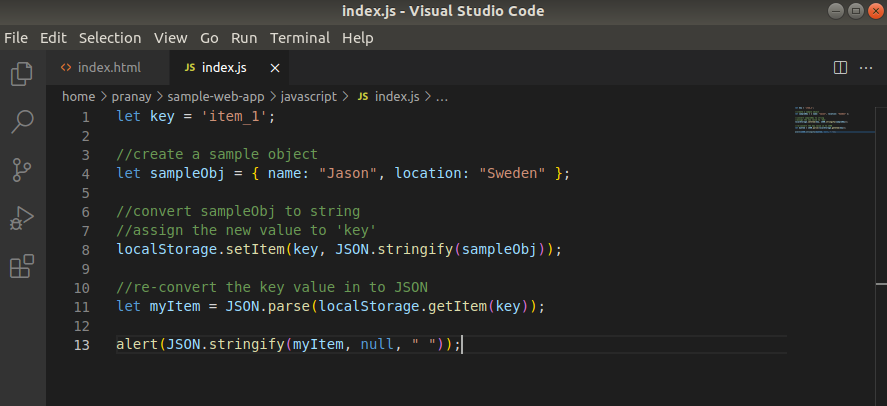Click the comment about assigning new value to 'key'

tap(246, 230)
